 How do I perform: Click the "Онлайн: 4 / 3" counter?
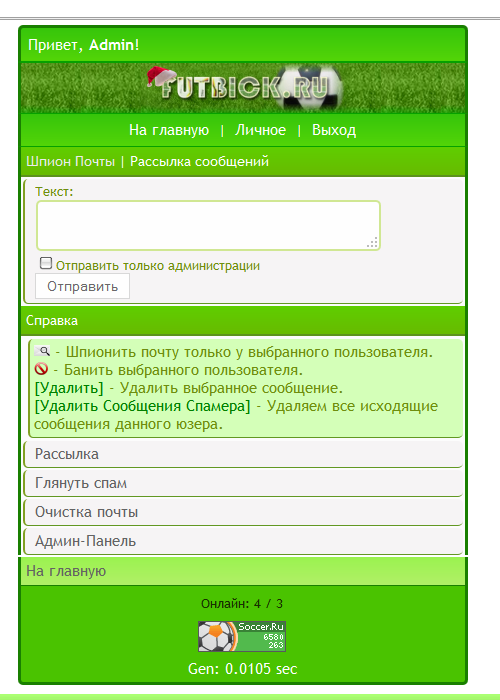point(242,604)
